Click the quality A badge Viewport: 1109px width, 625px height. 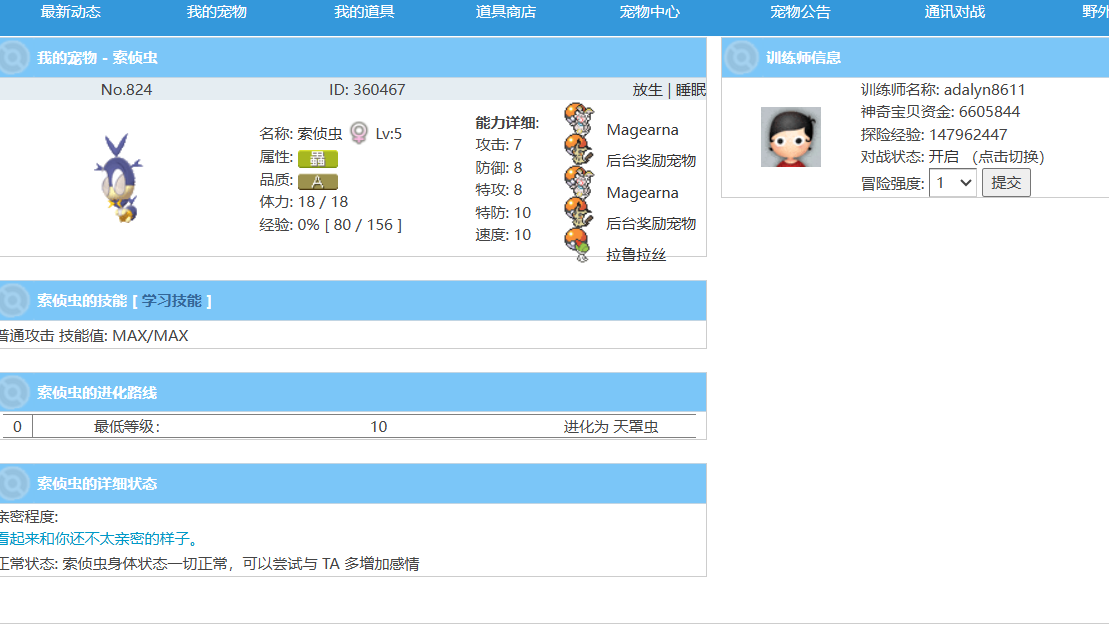point(318,181)
